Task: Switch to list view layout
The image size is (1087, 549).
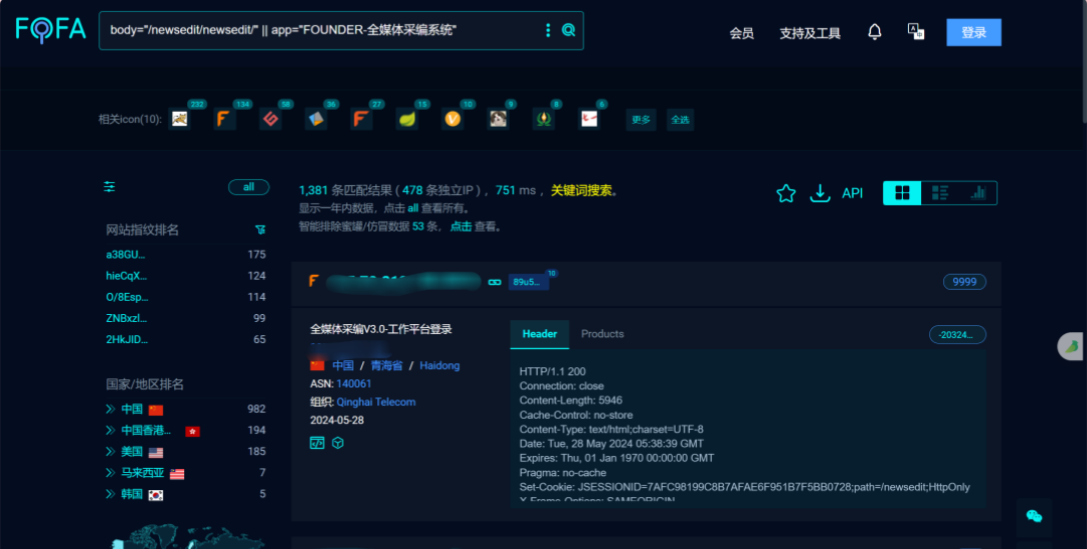Action: coord(940,193)
